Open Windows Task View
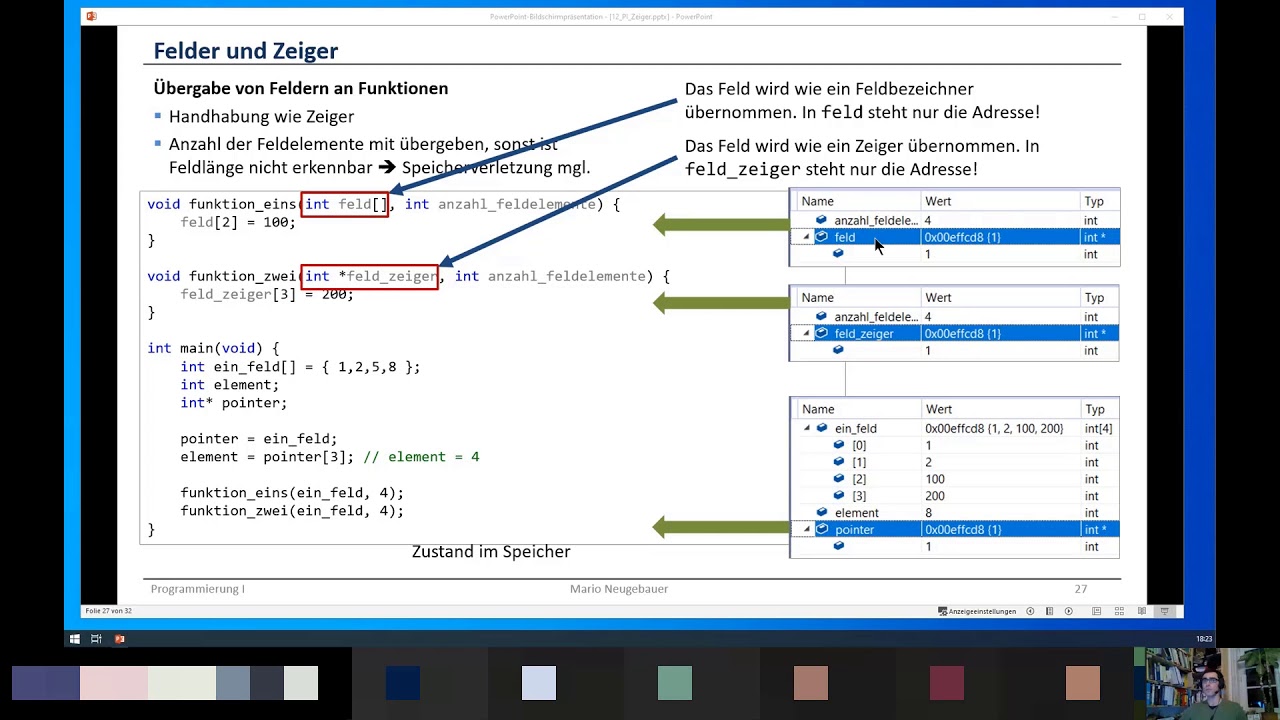Image resolution: width=1280 pixels, height=720 pixels. click(x=96, y=639)
